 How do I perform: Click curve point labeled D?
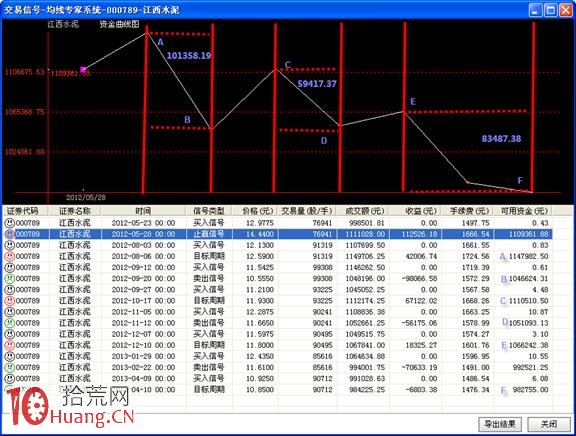pyautogui.click(x=341, y=126)
